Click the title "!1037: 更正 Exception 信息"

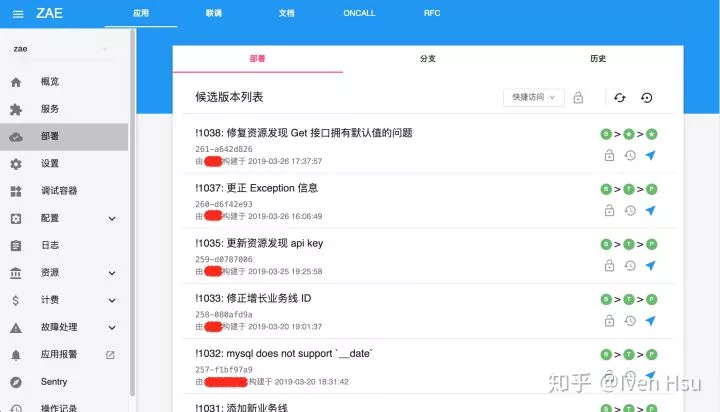256,188
